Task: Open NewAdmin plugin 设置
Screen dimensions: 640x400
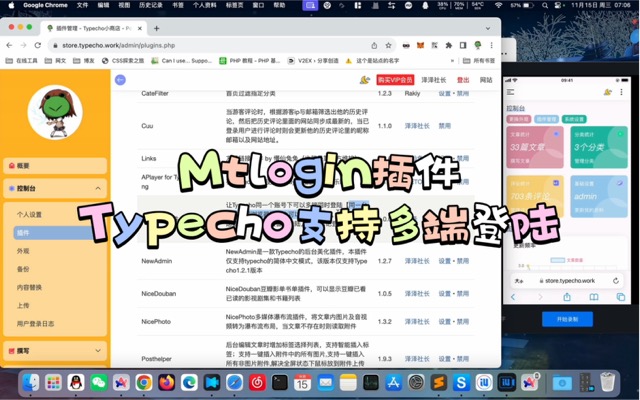Action: pyautogui.click(x=444, y=261)
